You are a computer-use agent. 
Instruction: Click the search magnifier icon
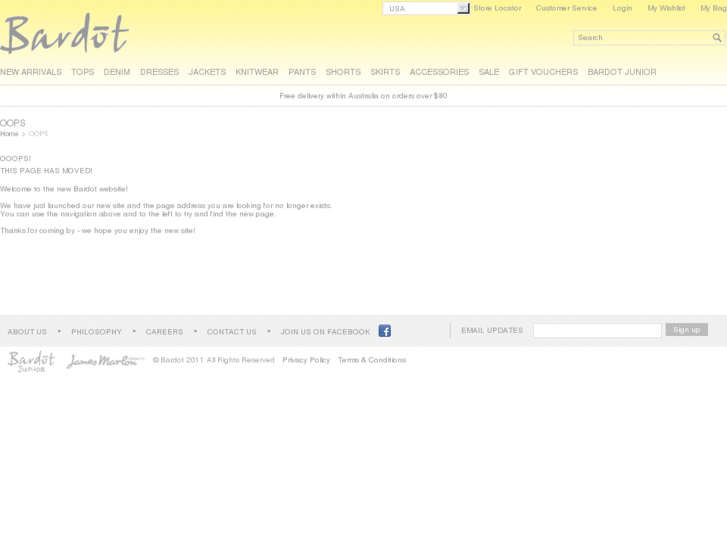717,38
